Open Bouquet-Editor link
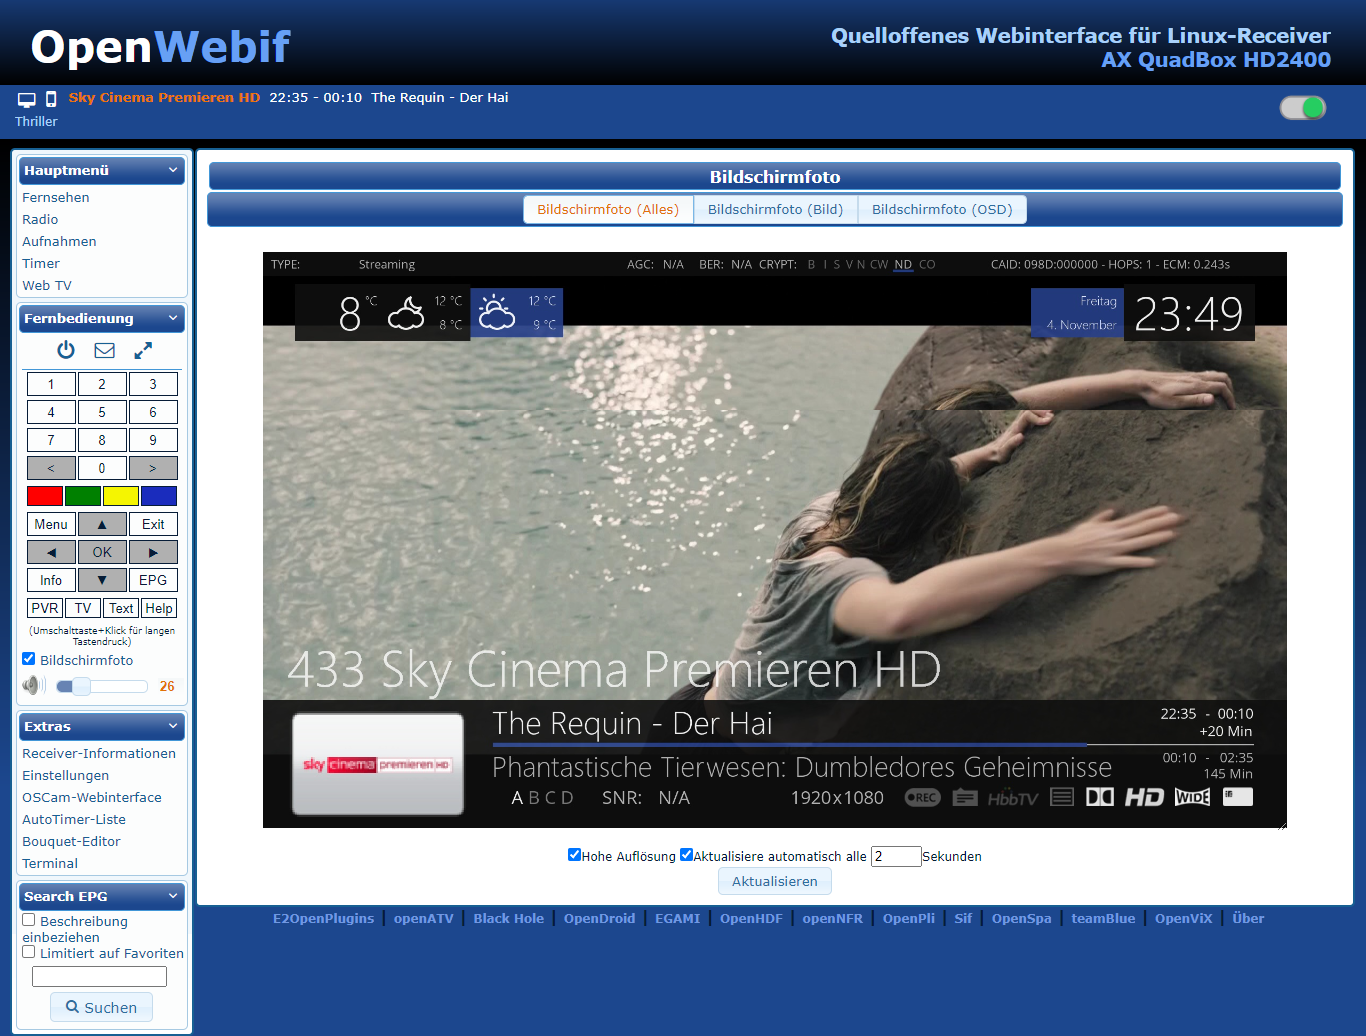 71,841
